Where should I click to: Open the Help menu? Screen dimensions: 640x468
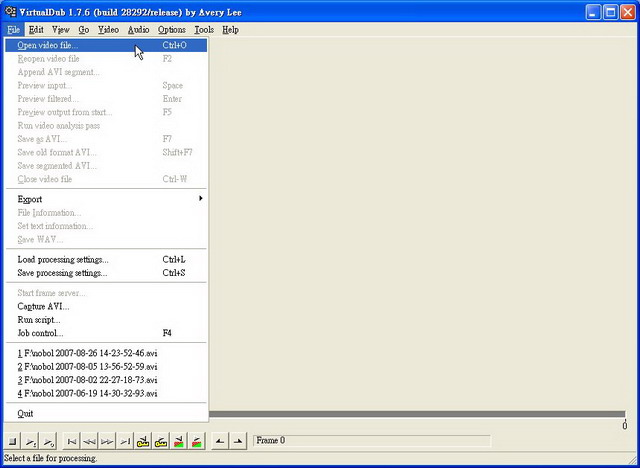click(x=230, y=30)
